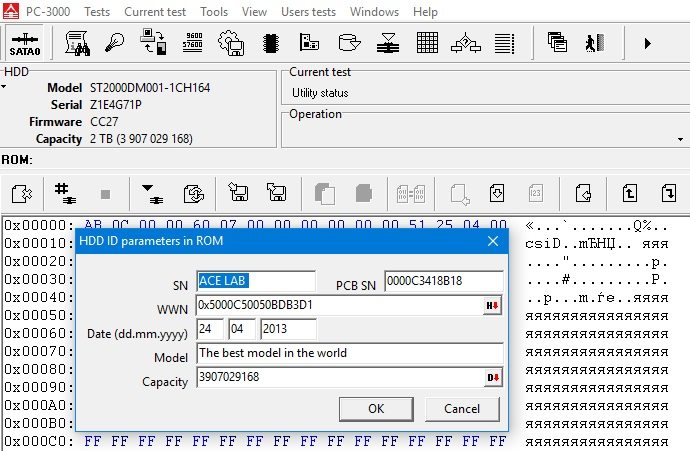
Task: Click the circuit board toolbar icon
Action: coord(309,43)
